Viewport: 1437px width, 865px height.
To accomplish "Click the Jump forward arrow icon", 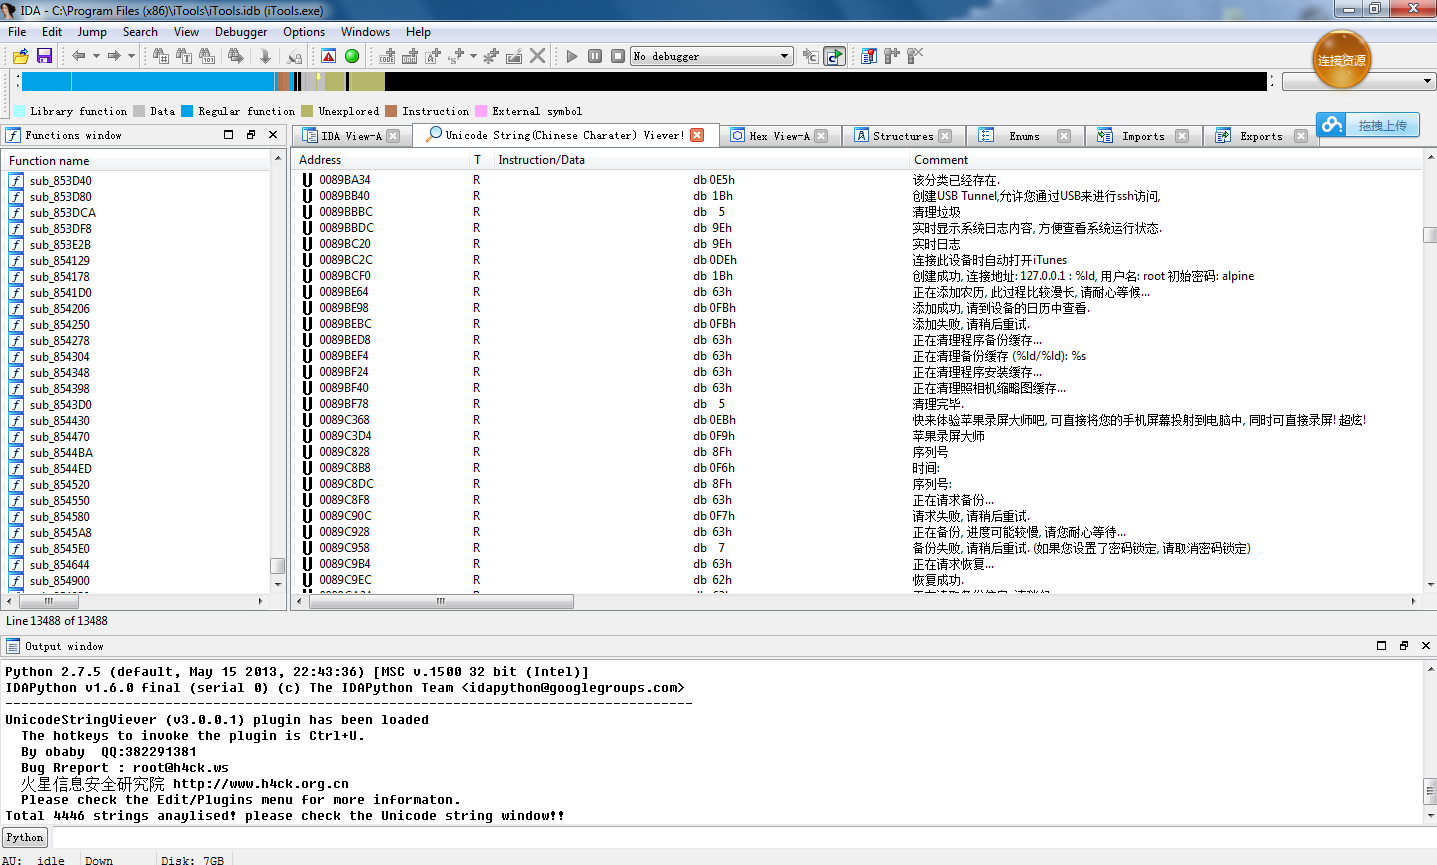I will coord(114,56).
